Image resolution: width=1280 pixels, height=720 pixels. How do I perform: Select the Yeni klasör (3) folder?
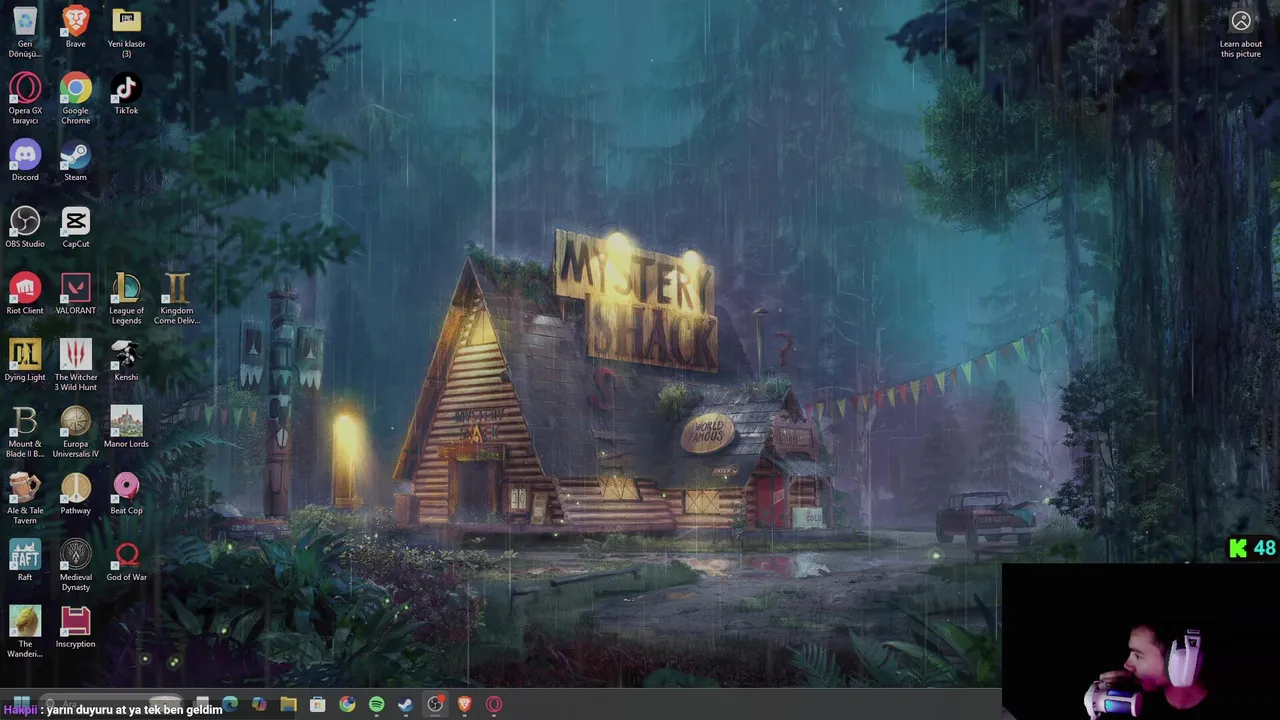[126, 30]
